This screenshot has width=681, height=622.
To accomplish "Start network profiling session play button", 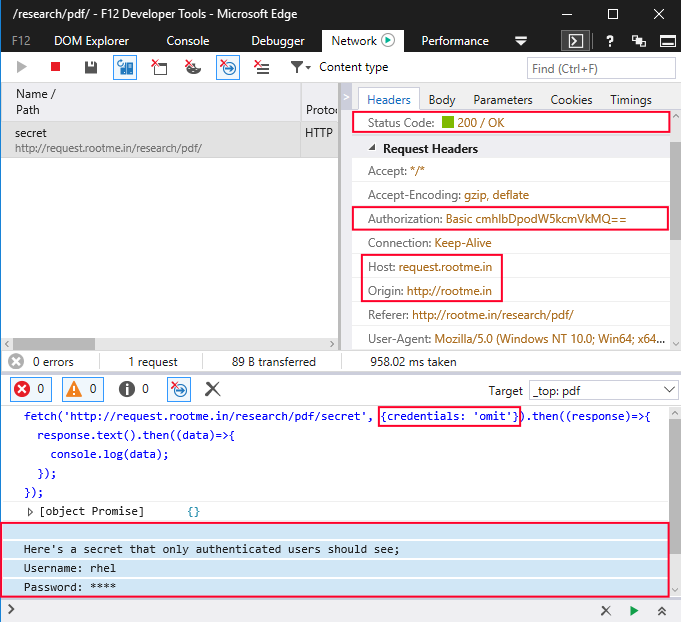I will click(x=21, y=67).
